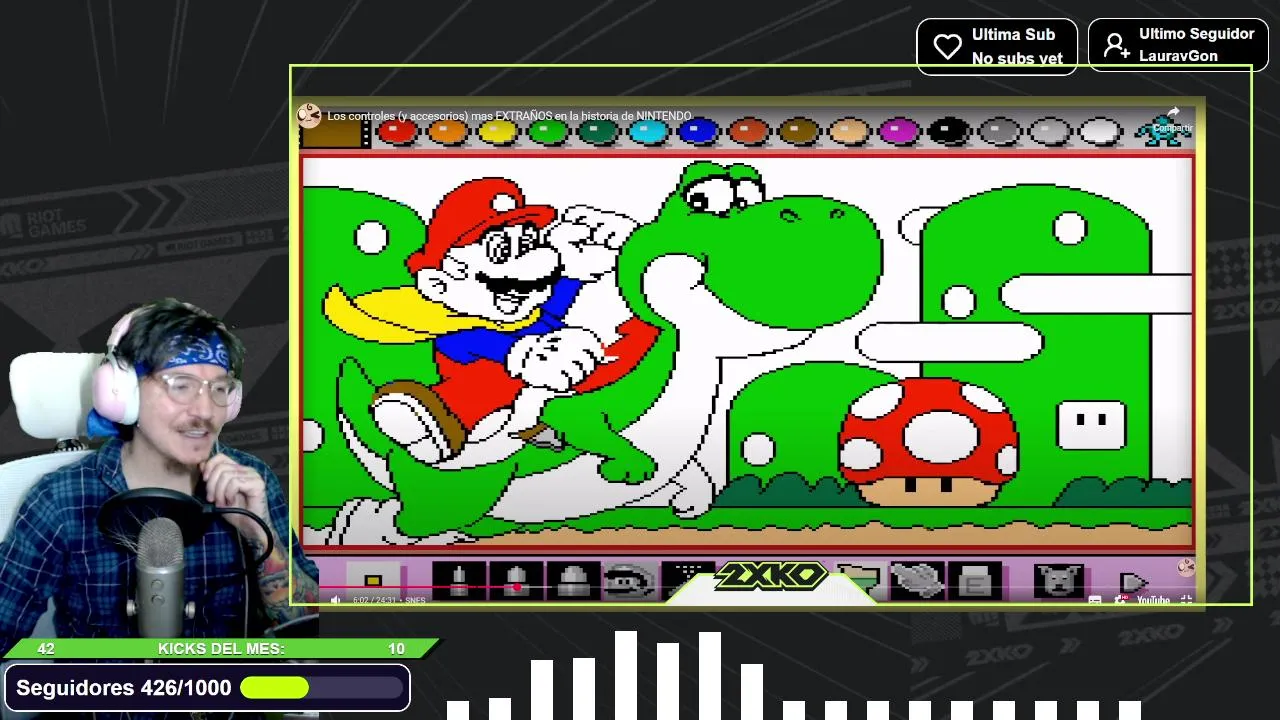This screenshot has width=1280, height=720.
Task: Pick the black paint color
Action: 949,132
